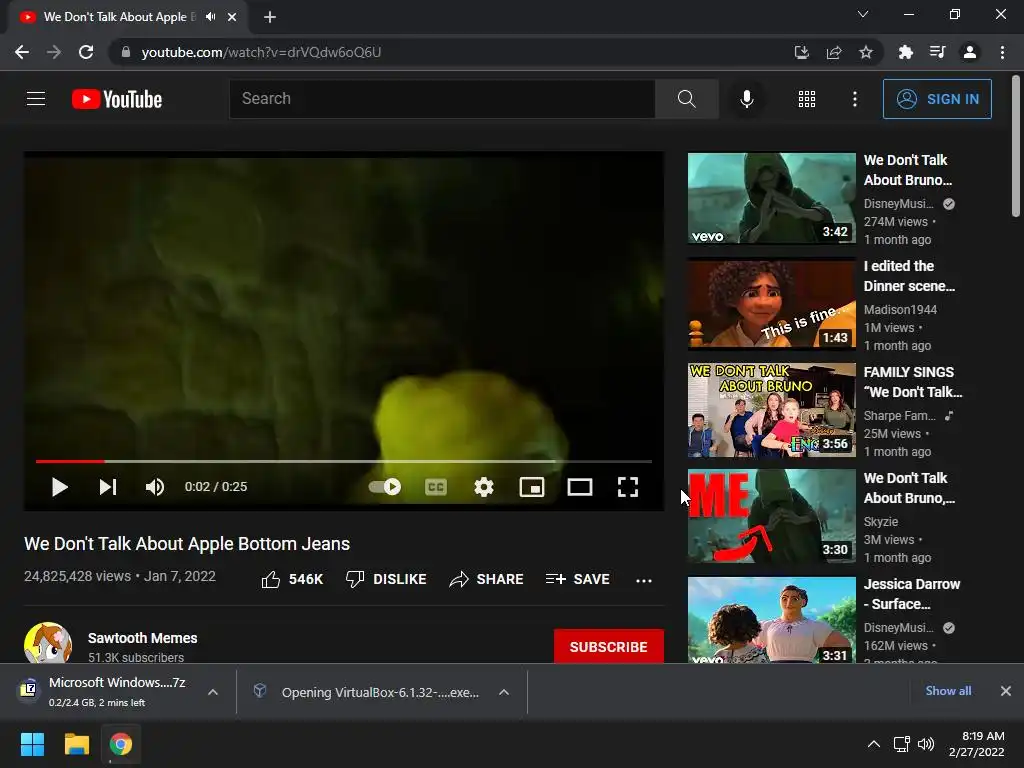Viewport: 1024px width, 768px height.
Task: Mute tab via speaker icon
Action: tap(210, 17)
